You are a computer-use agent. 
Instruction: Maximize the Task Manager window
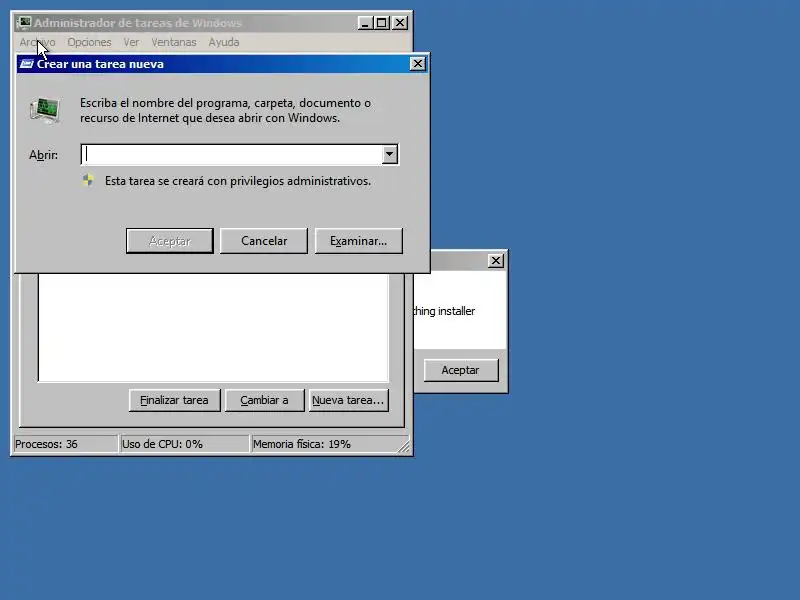[x=382, y=23]
